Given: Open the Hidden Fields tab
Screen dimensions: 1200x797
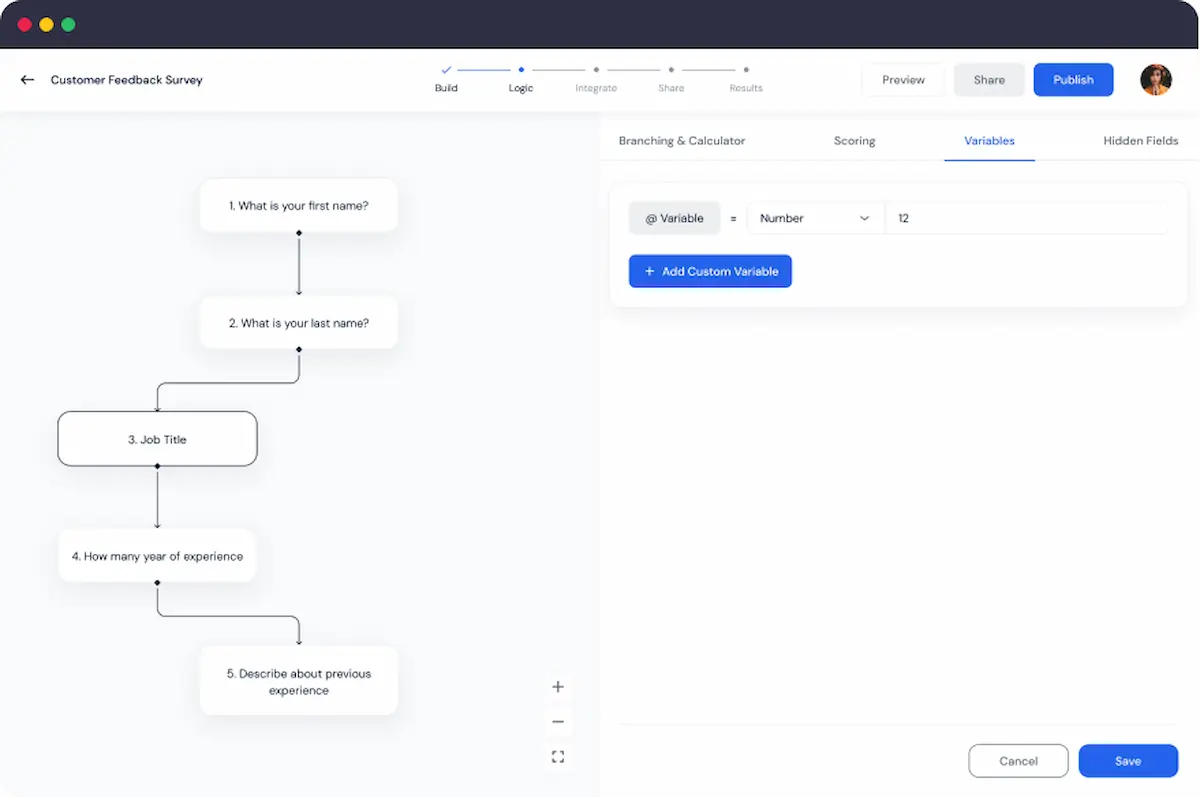Looking at the screenshot, I should tap(1141, 140).
